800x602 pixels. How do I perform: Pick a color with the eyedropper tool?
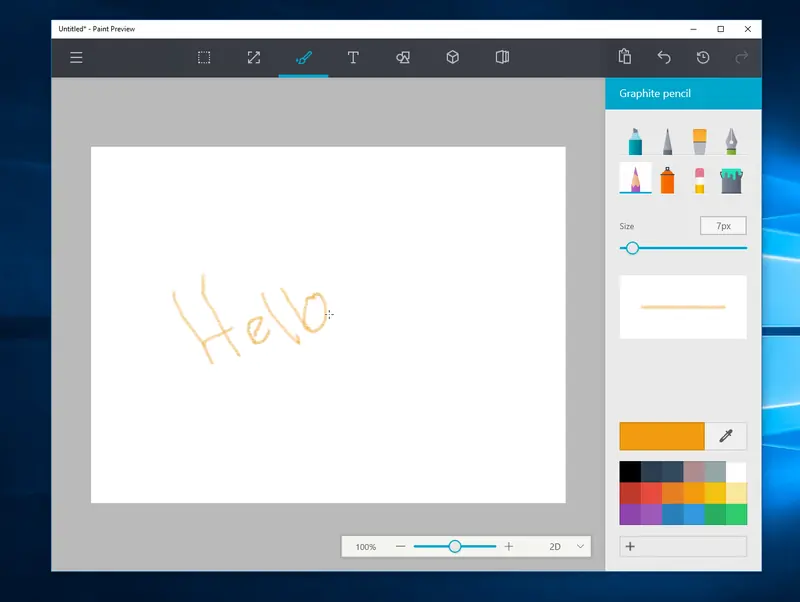click(725, 436)
